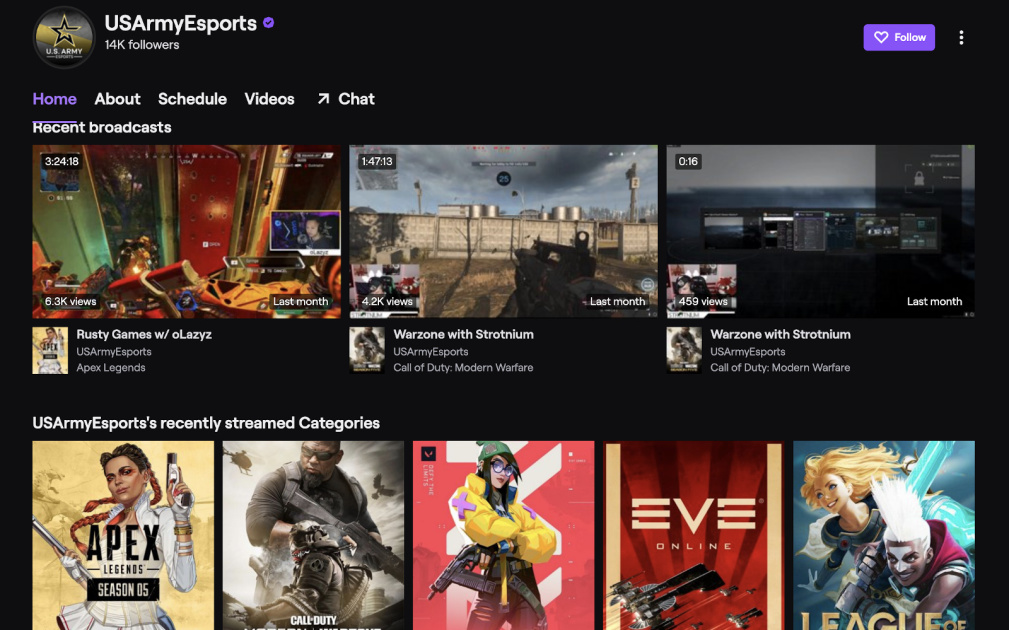Viewport: 1009px width, 630px height.
Task: Open Apex Legends Season 05 category cover
Action: click(123, 535)
